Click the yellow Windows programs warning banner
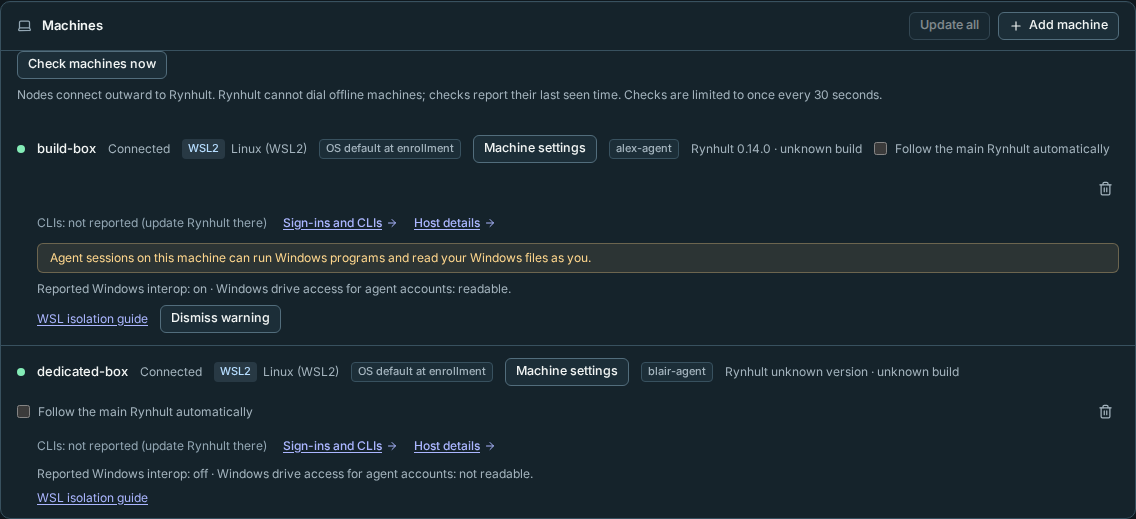 [577, 258]
